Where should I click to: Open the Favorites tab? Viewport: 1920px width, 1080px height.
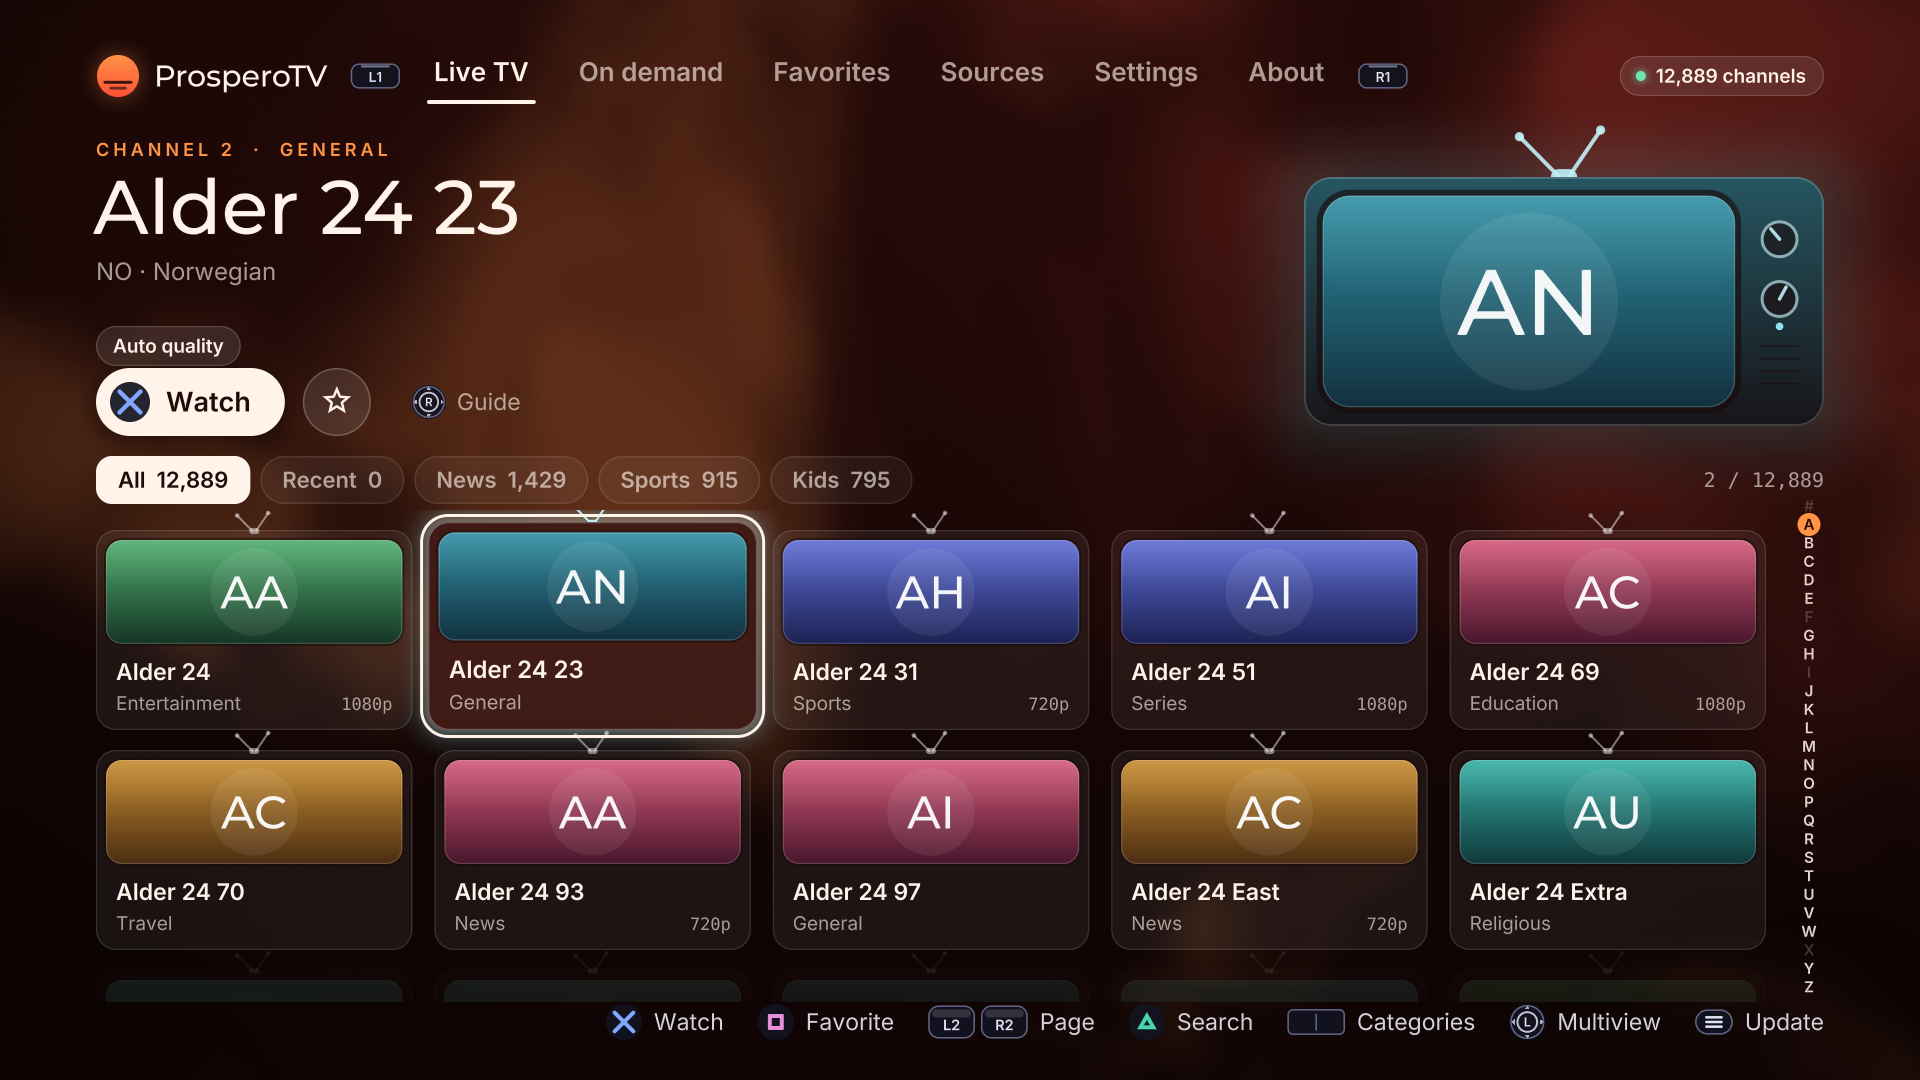pos(831,73)
